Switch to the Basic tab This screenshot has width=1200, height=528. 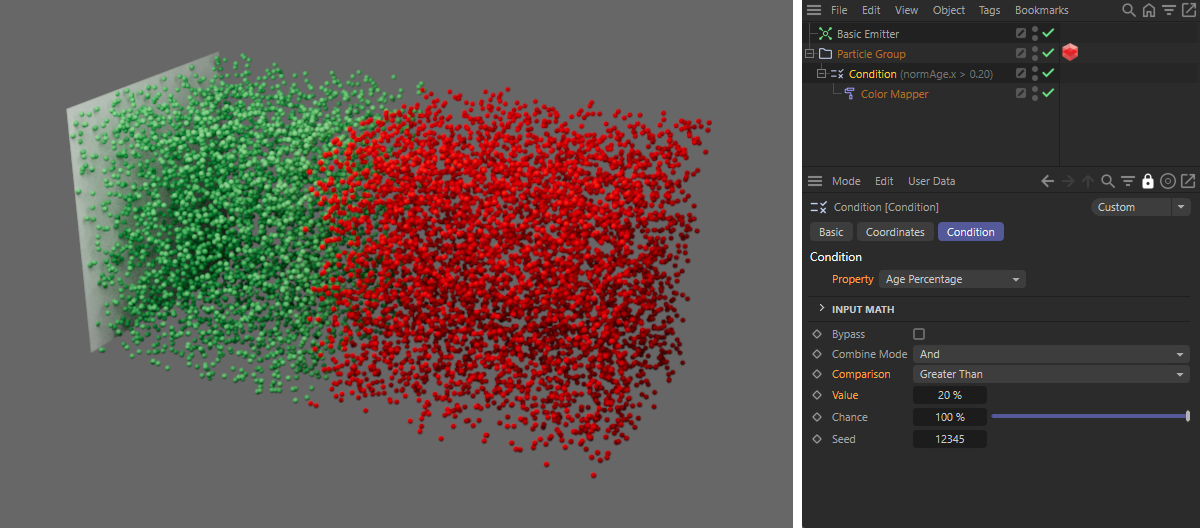click(831, 232)
